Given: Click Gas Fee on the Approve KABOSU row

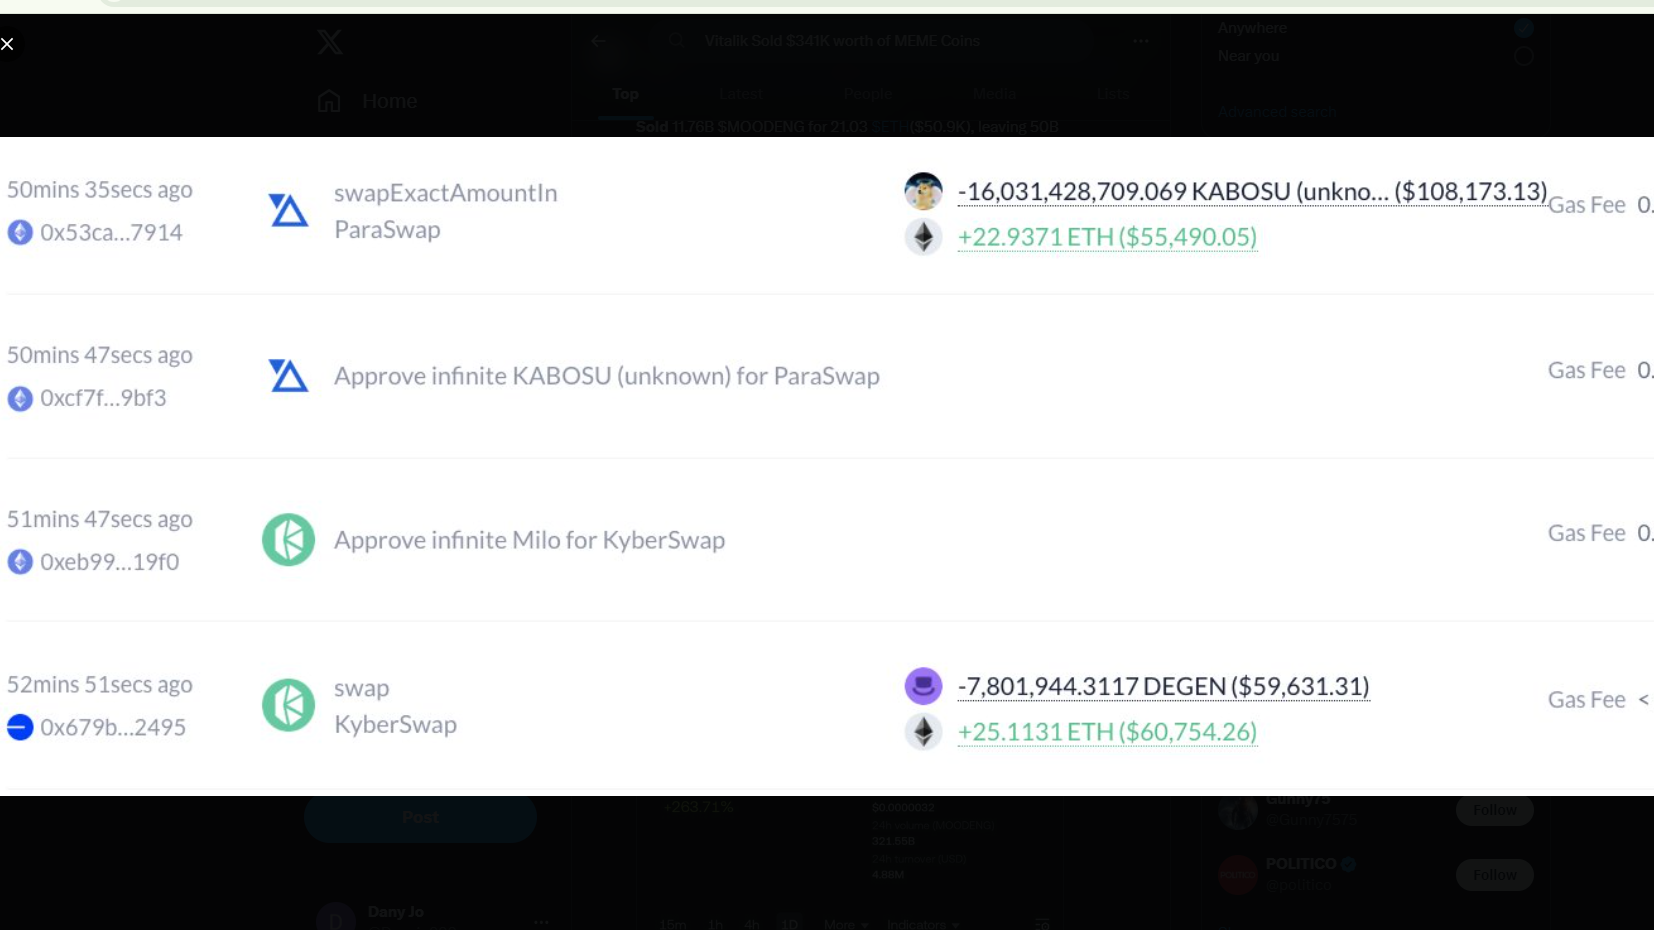Looking at the screenshot, I should 1587,370.
